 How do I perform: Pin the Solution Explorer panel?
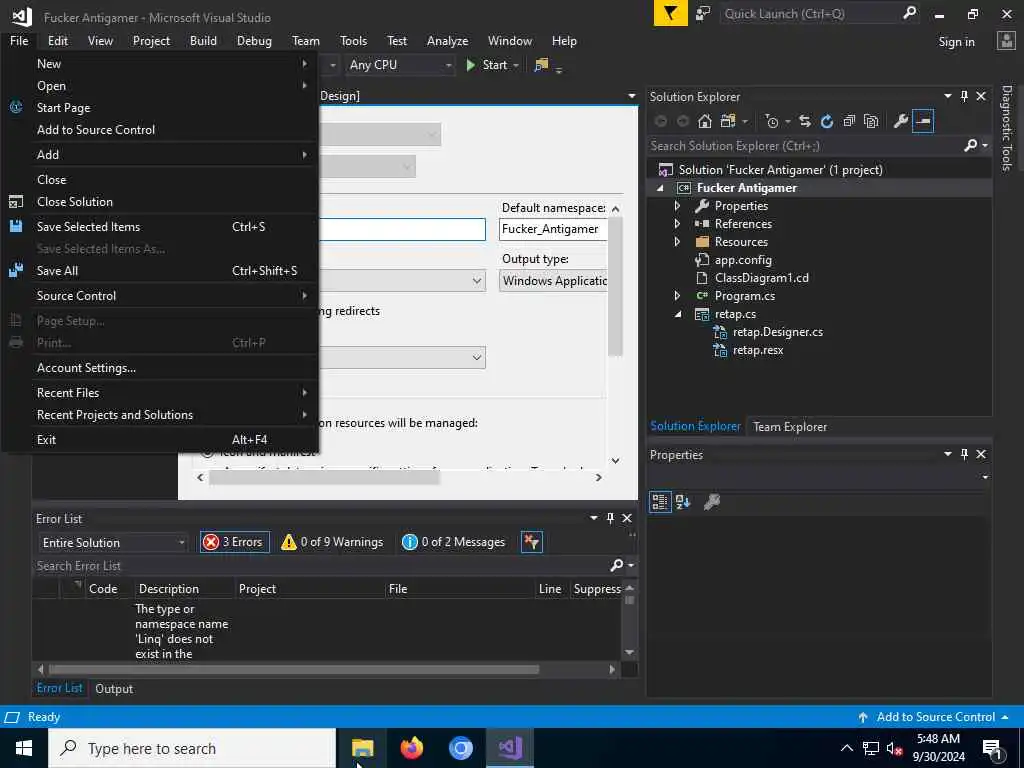coord(965,97)
